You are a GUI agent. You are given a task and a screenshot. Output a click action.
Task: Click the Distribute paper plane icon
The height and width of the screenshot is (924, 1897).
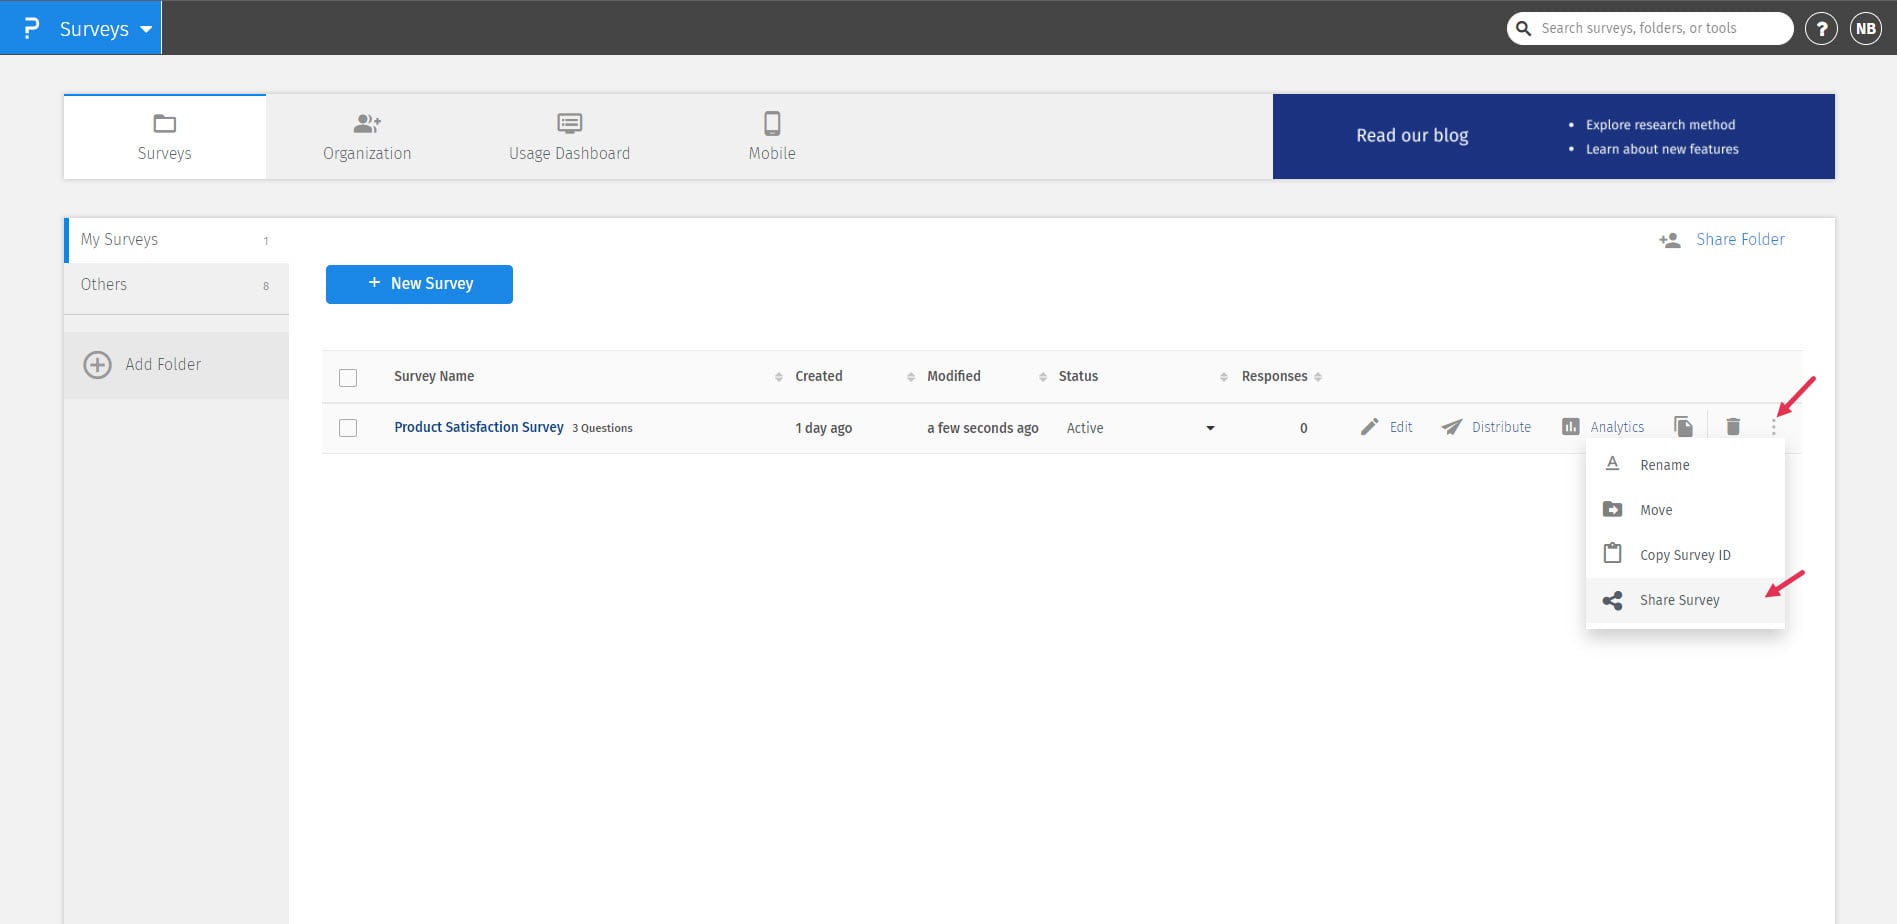point(1452,427)
